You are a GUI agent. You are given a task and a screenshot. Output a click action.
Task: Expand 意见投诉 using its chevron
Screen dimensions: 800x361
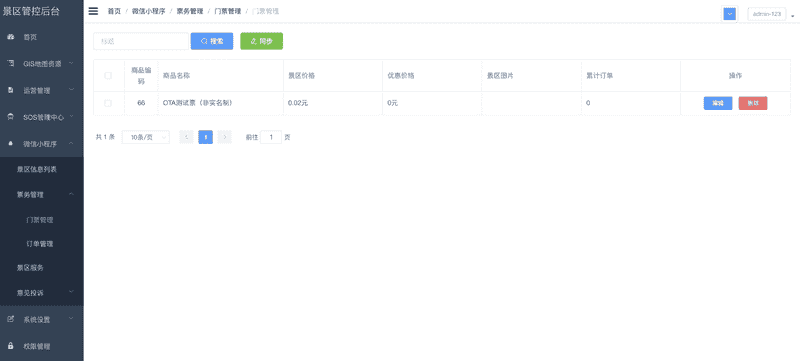(x=71, y=292)
